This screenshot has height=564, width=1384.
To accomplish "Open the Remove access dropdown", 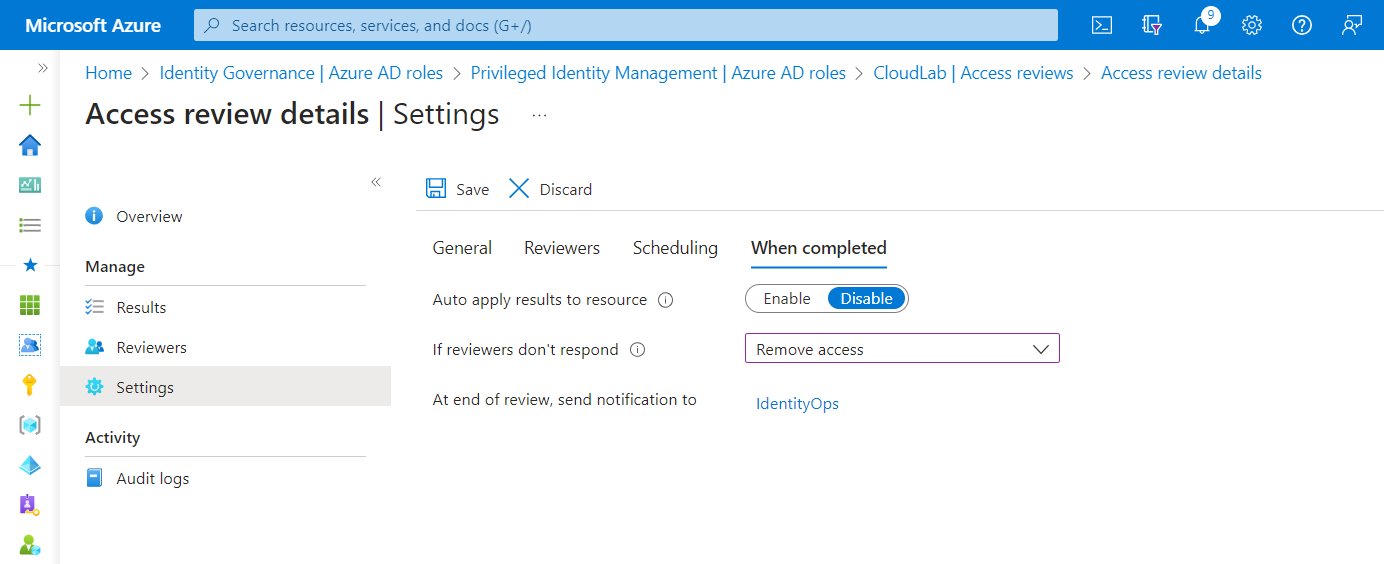I will pos(902,349).
